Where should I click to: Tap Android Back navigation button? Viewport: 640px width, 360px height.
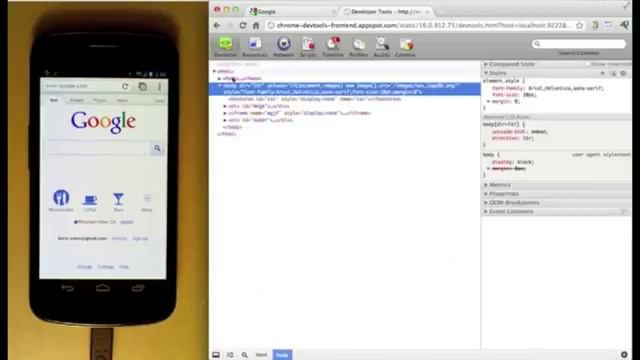point(68,288)
